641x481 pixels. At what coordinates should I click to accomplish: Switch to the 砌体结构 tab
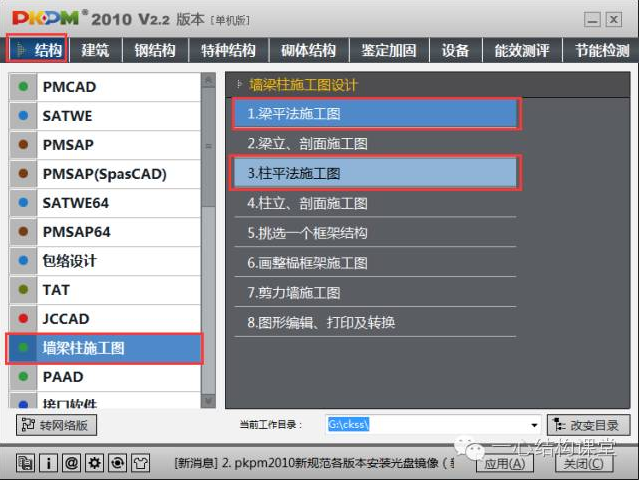(309, 50)
